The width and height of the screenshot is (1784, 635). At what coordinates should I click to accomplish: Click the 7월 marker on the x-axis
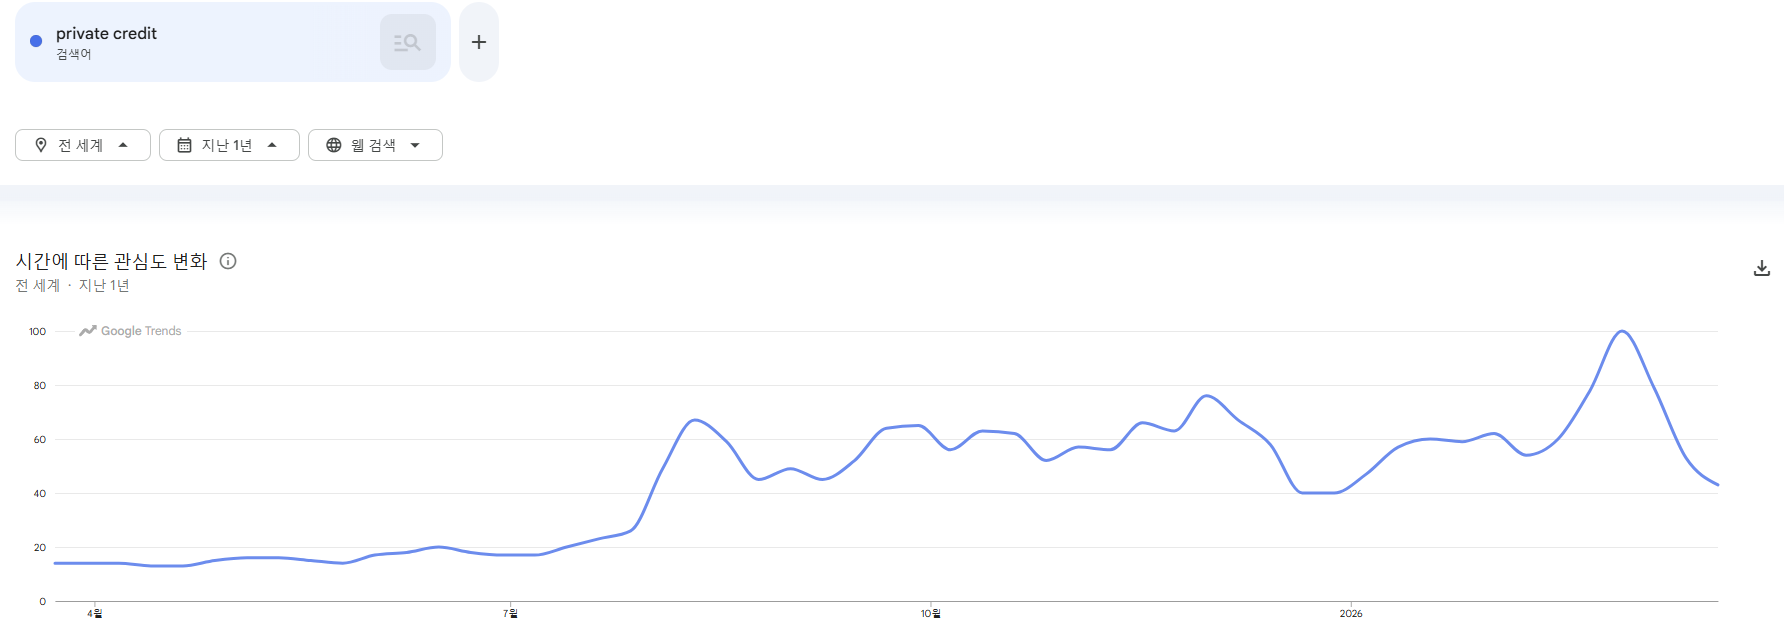[x=510, y=613]
